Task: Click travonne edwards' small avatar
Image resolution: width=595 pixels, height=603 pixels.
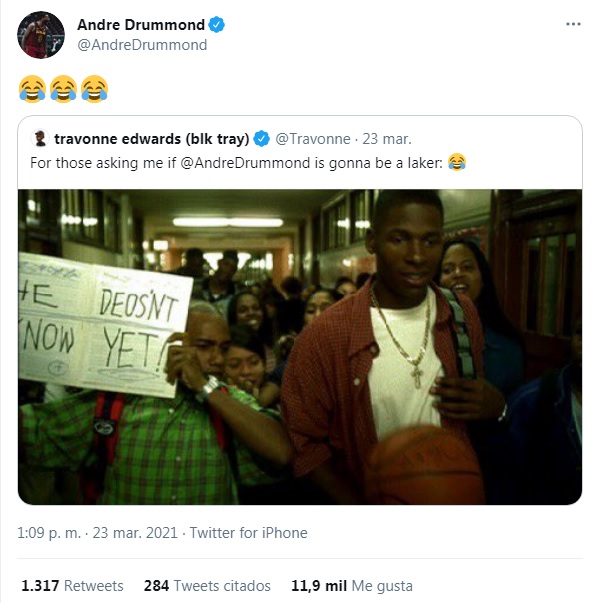Action: click(x=40, y=138)
